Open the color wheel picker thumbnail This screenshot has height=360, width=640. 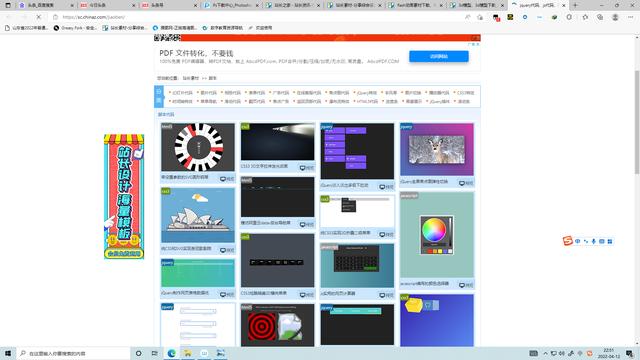click(x=437, y=235)
